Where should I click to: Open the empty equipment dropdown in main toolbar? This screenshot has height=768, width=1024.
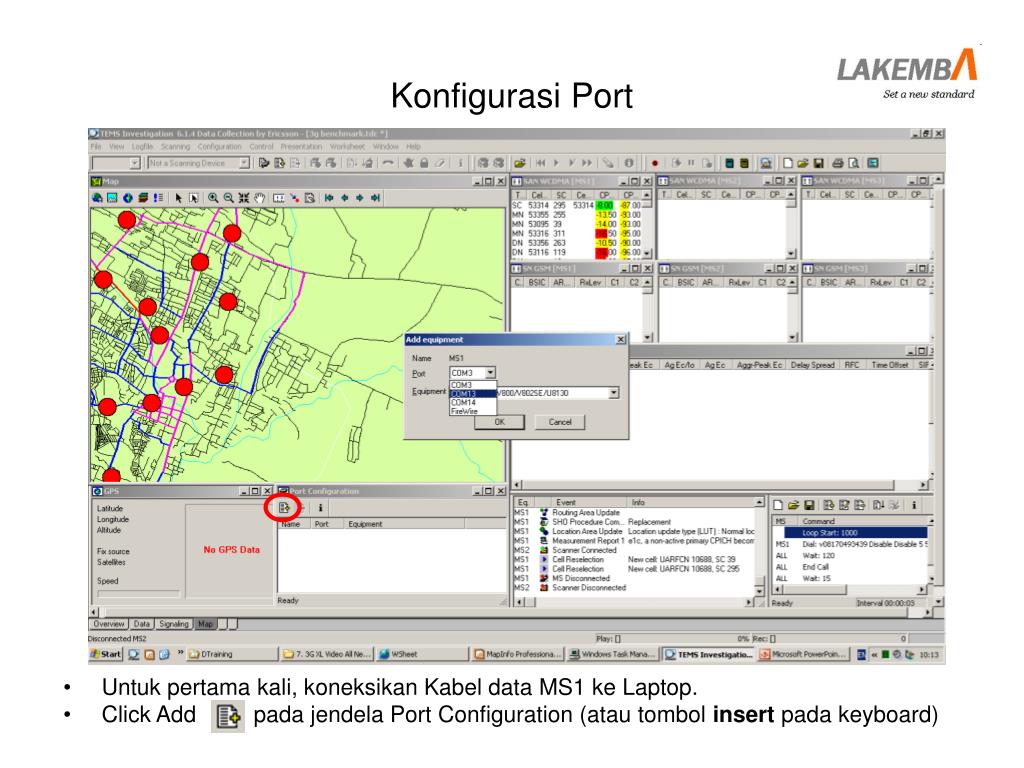click(135, 163)
